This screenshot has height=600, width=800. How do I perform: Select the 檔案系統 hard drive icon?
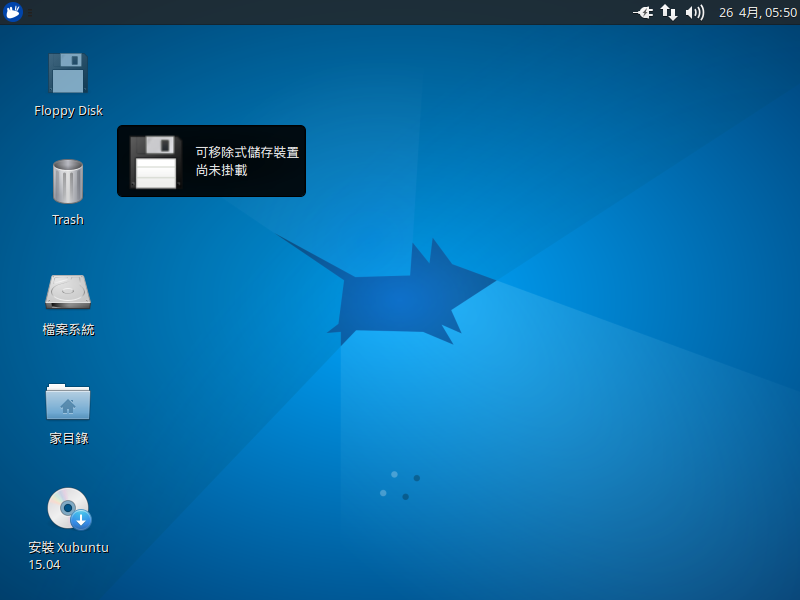[68, 292]
